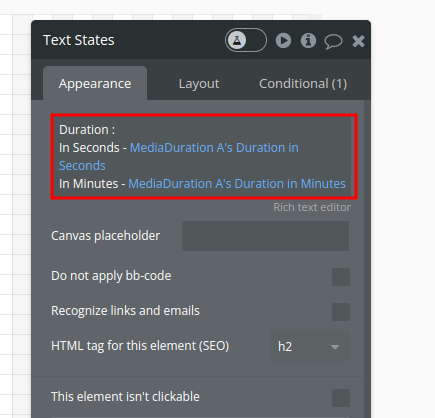Open the Rich text editor link
Viewport: 435px width, 418px height.
[x=312, y=207]
